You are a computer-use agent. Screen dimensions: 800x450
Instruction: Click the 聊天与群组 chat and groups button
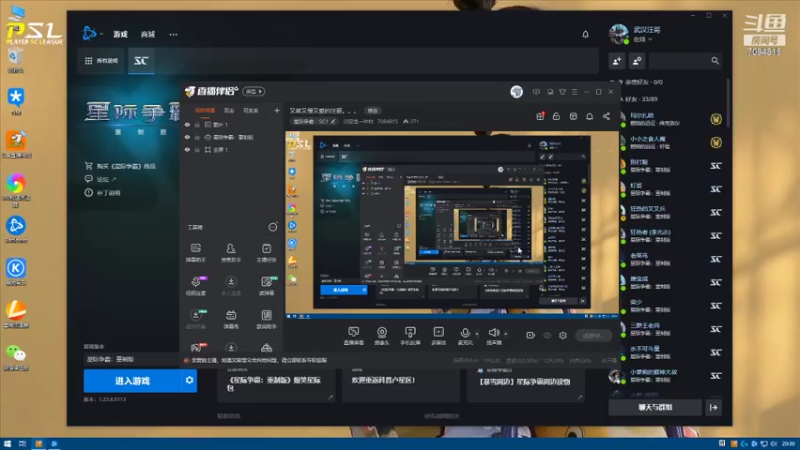[x=655, y=407]
